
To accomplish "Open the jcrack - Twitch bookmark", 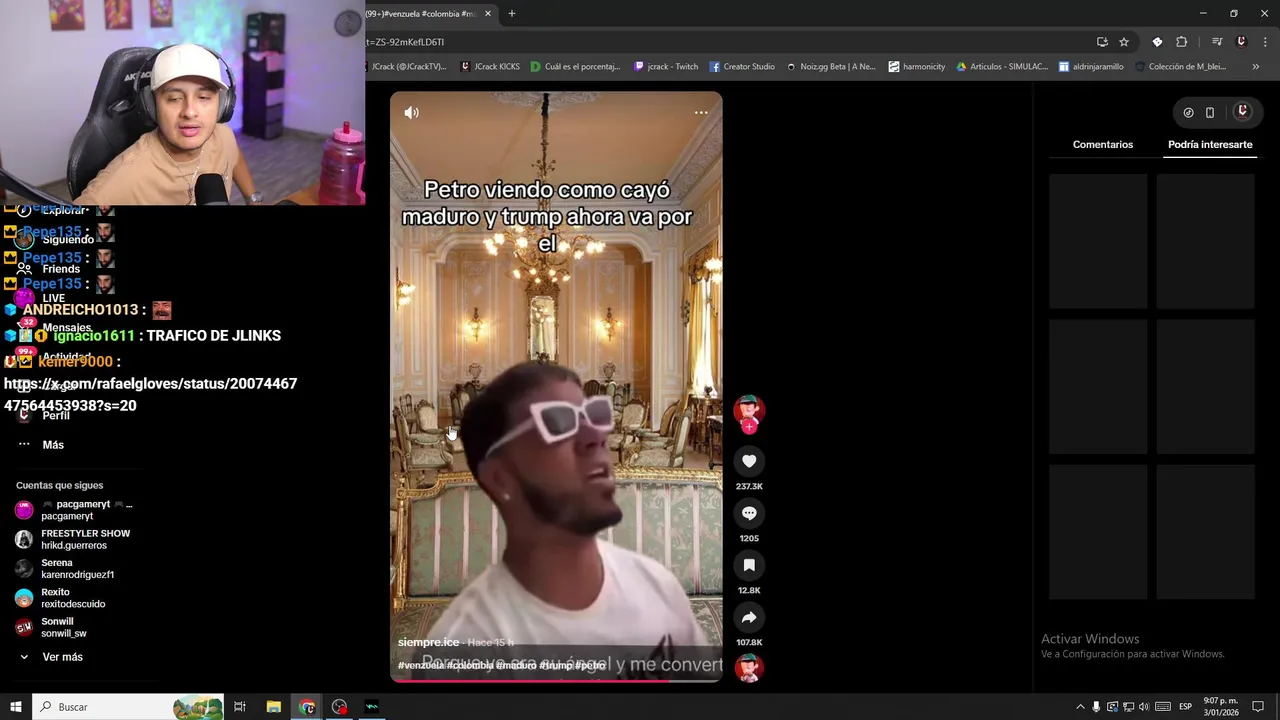I will click(666, 67).
